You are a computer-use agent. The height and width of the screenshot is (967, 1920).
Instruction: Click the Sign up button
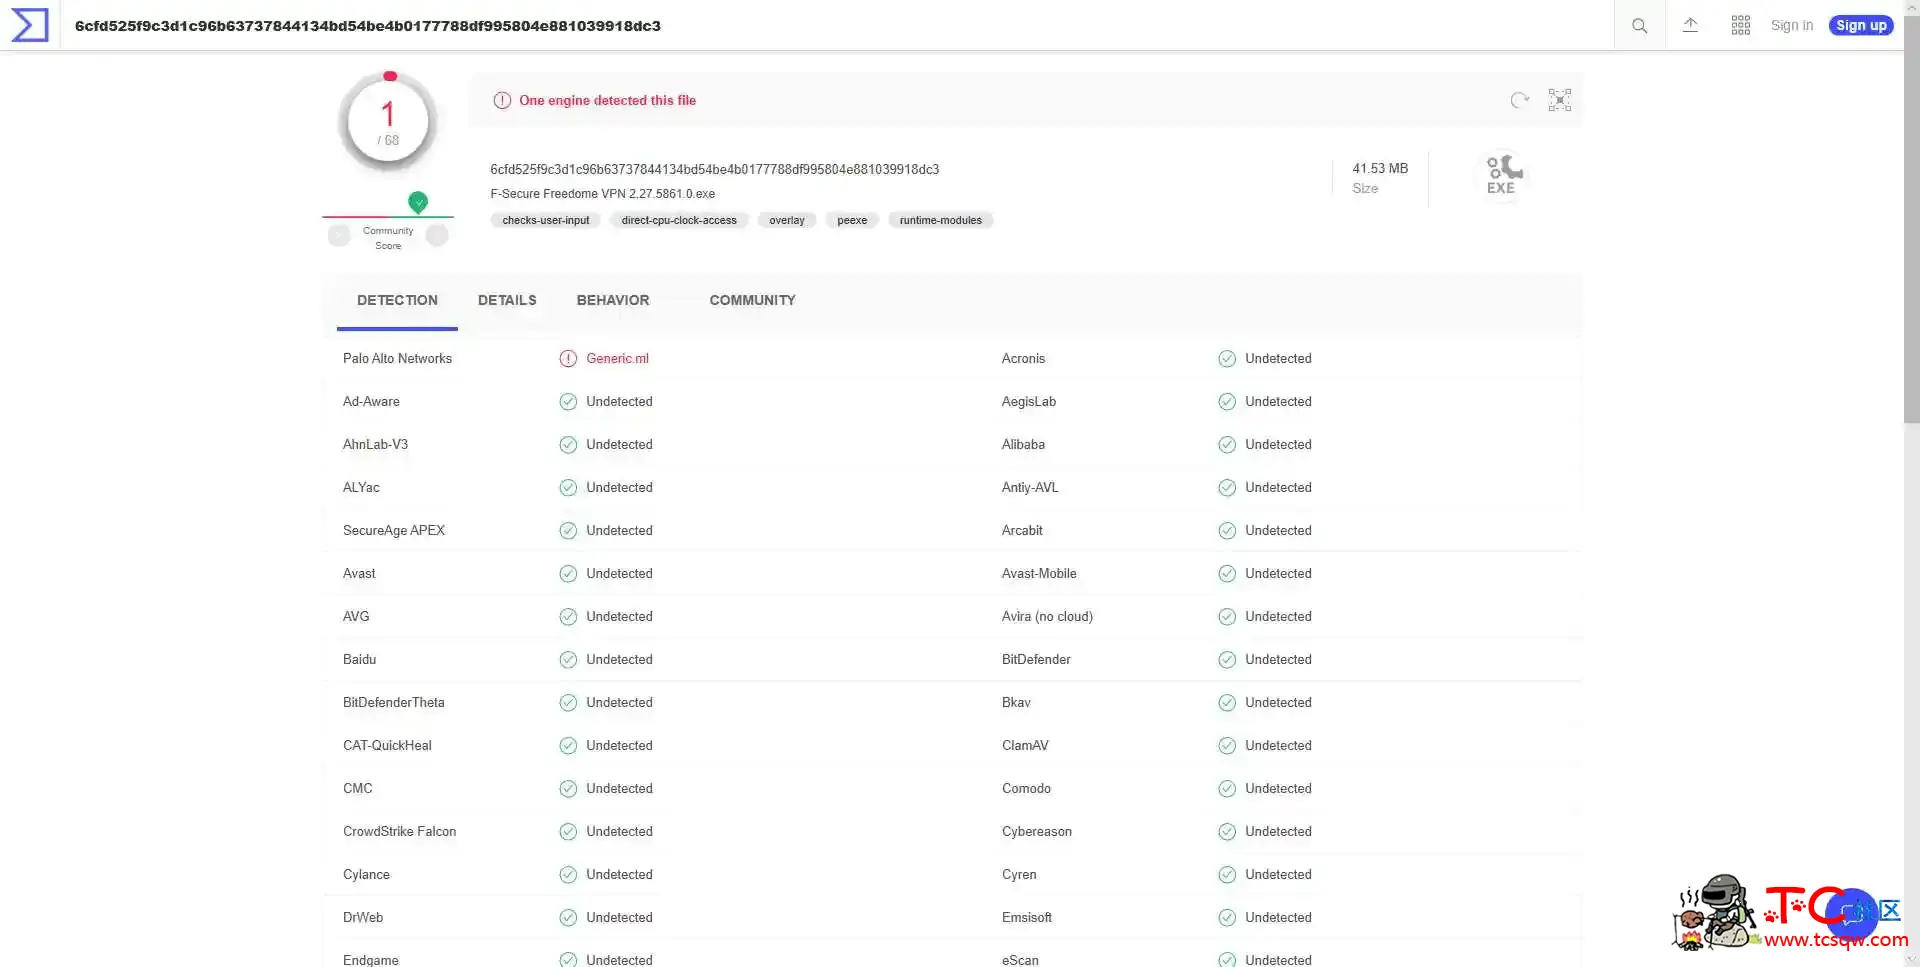click(x=1861, y=25)
